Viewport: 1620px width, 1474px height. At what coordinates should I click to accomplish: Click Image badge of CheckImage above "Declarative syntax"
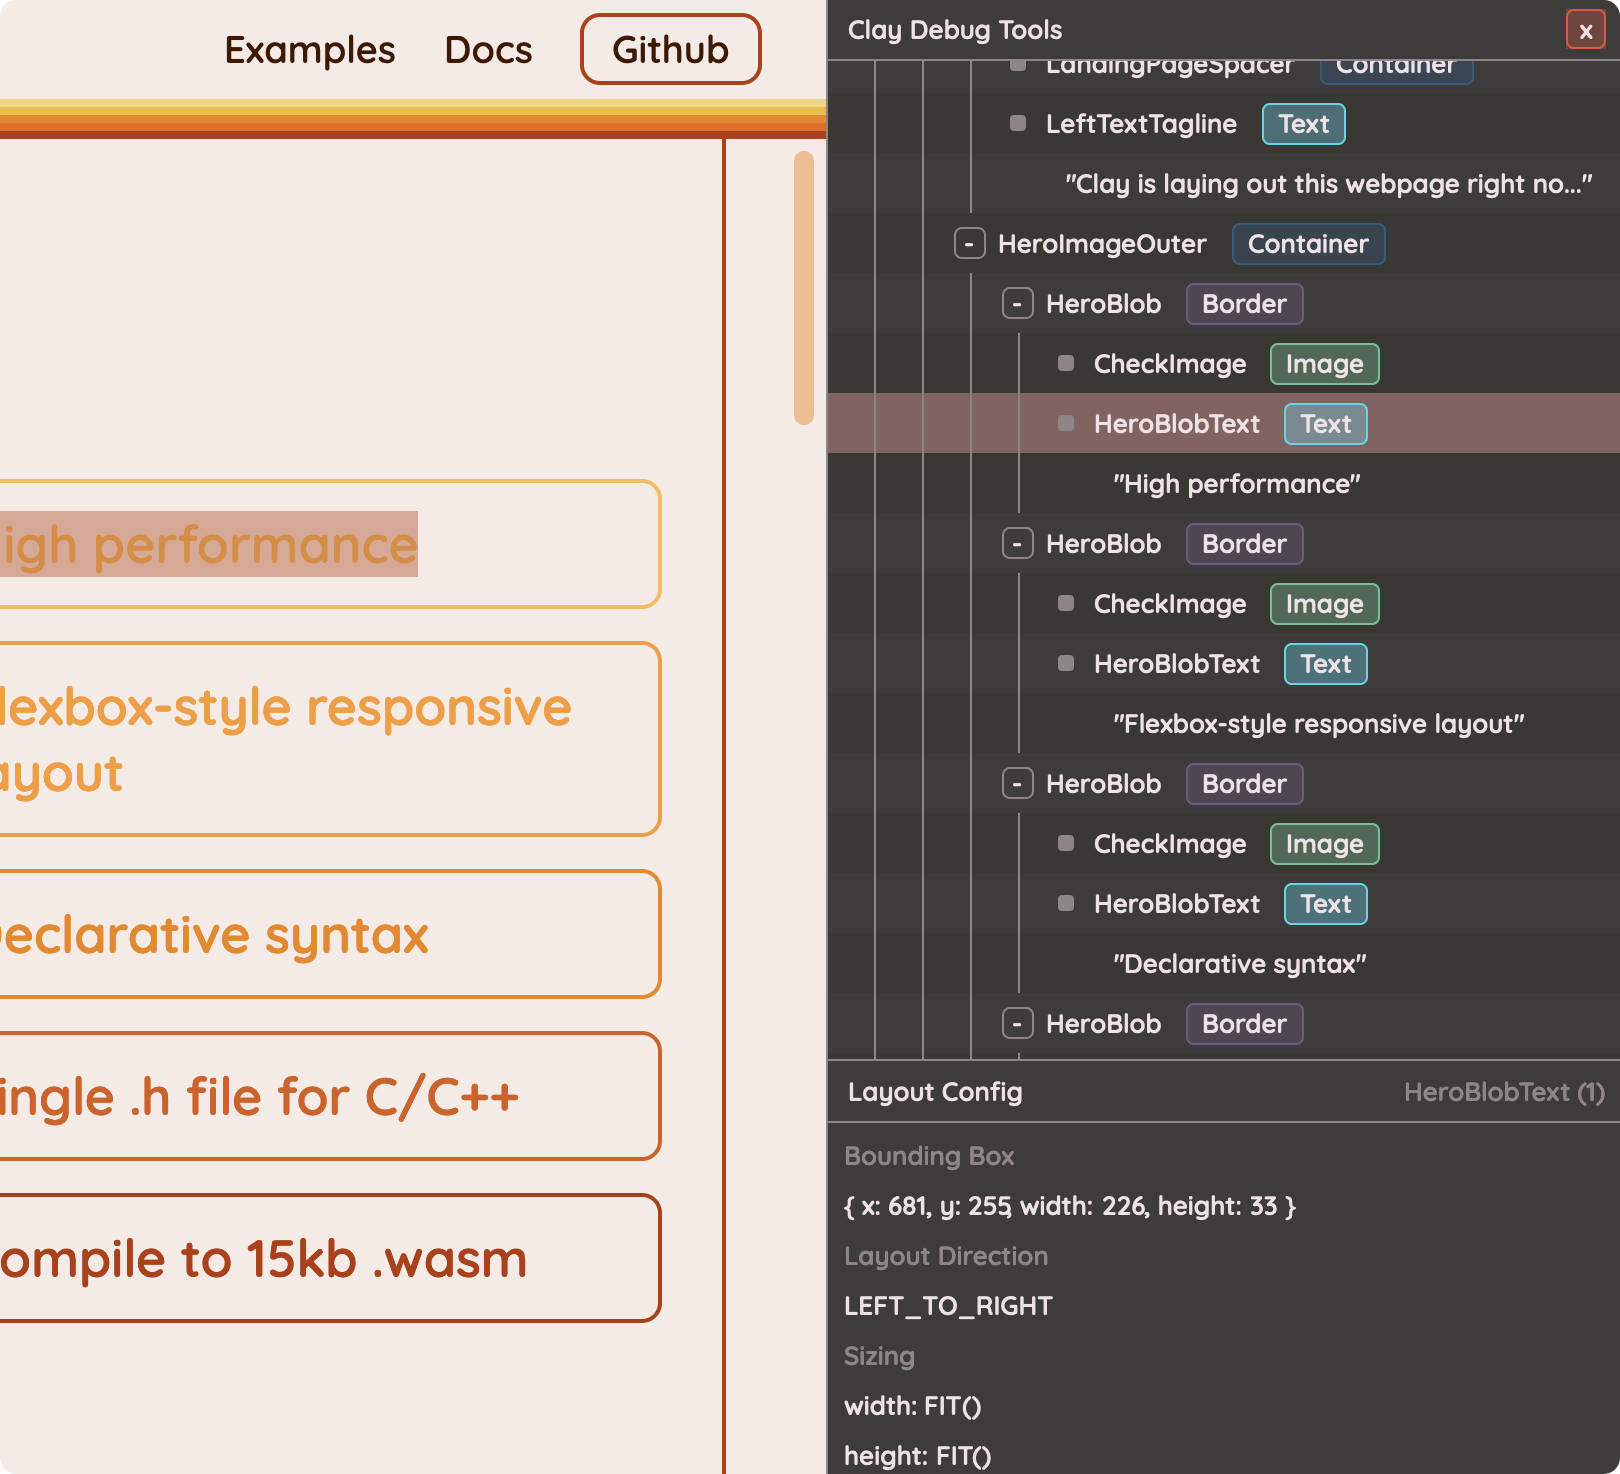(1324, 844)
